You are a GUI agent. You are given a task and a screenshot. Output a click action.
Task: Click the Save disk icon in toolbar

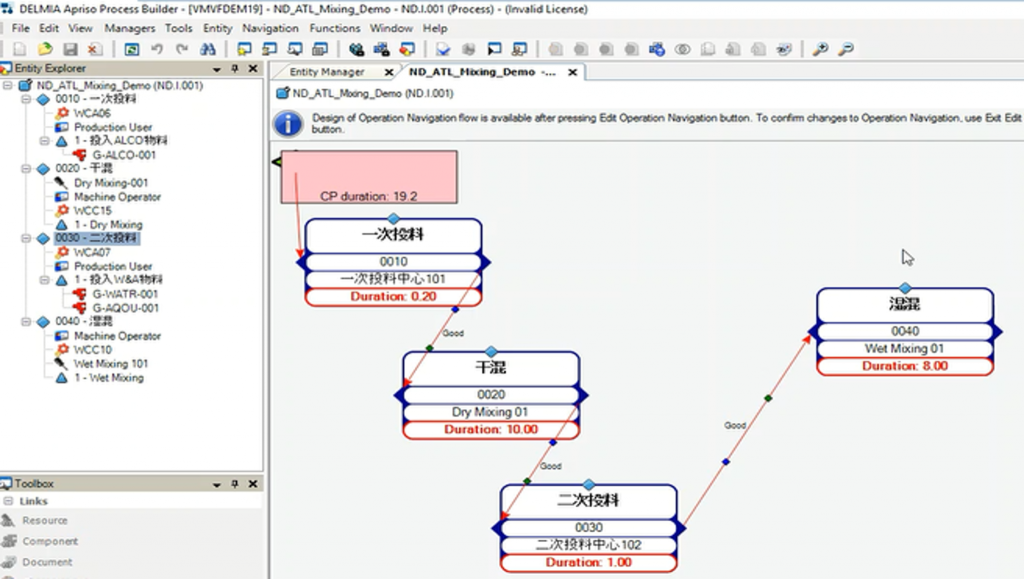tap(70, 48)
